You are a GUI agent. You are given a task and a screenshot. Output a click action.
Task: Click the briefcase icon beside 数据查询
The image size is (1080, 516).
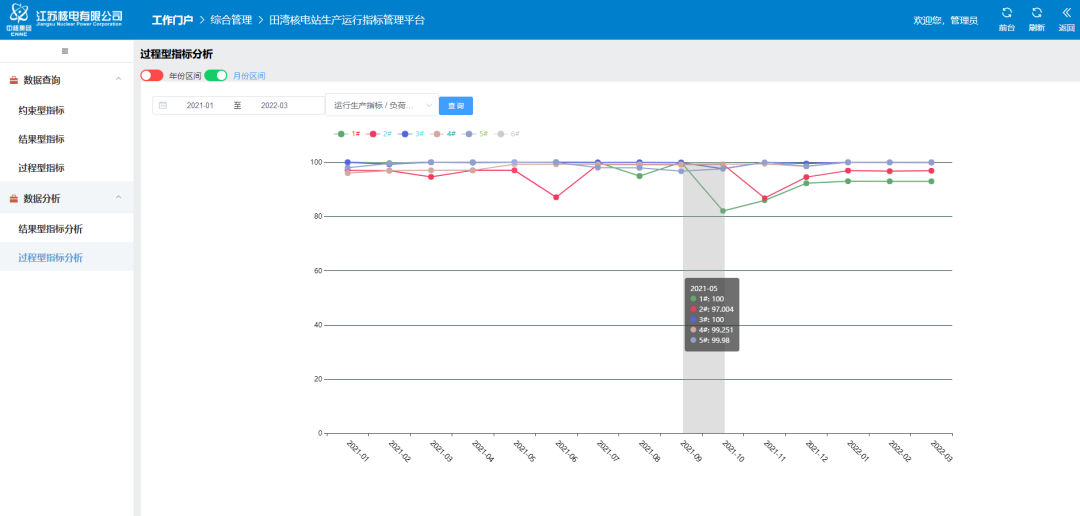point(13,80)
